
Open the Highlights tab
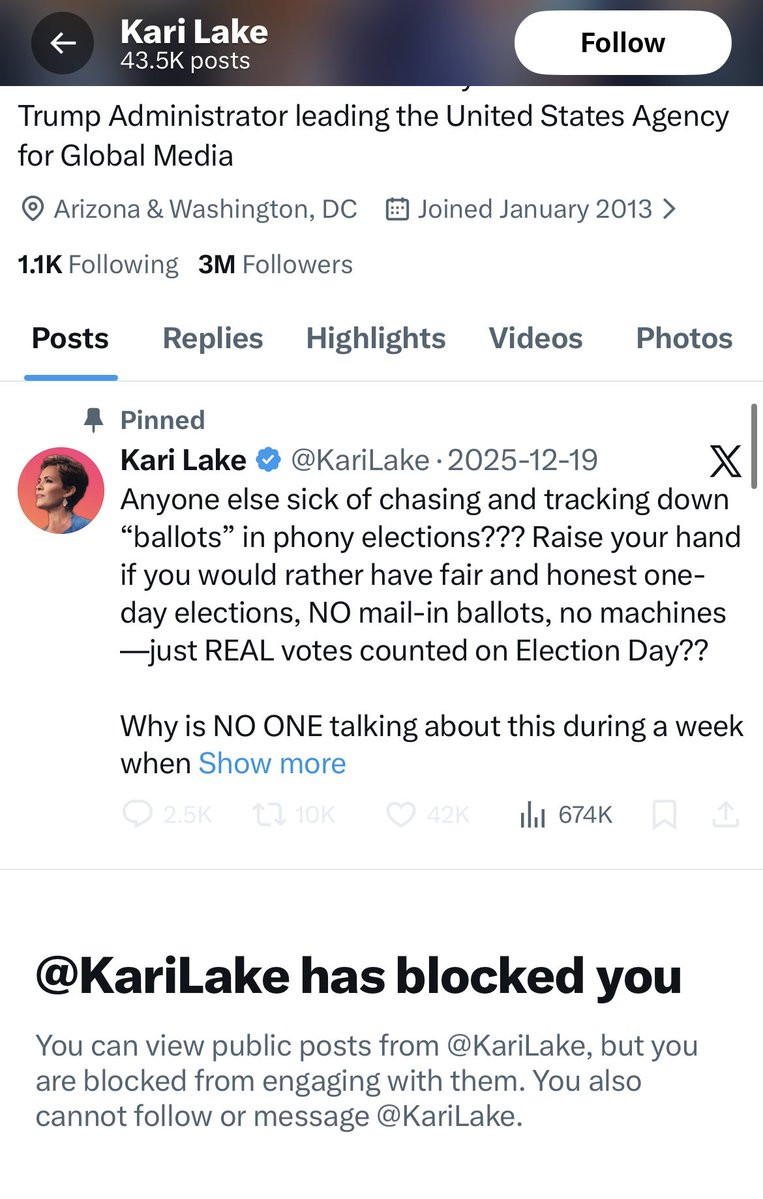pyautogui.click(x=375, y=338)
